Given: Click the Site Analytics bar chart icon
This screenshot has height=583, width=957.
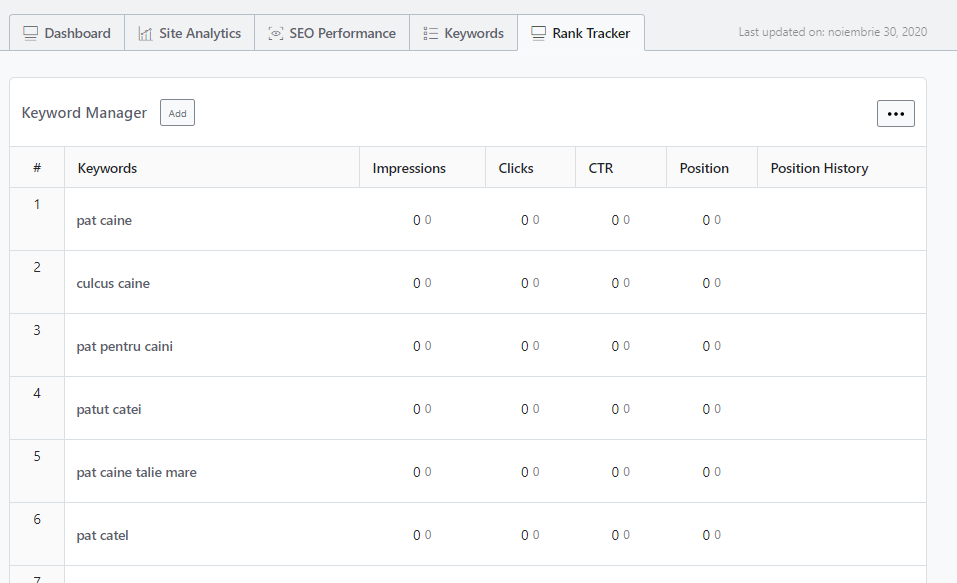Looking at the screenshot, I should pos(145,33).
